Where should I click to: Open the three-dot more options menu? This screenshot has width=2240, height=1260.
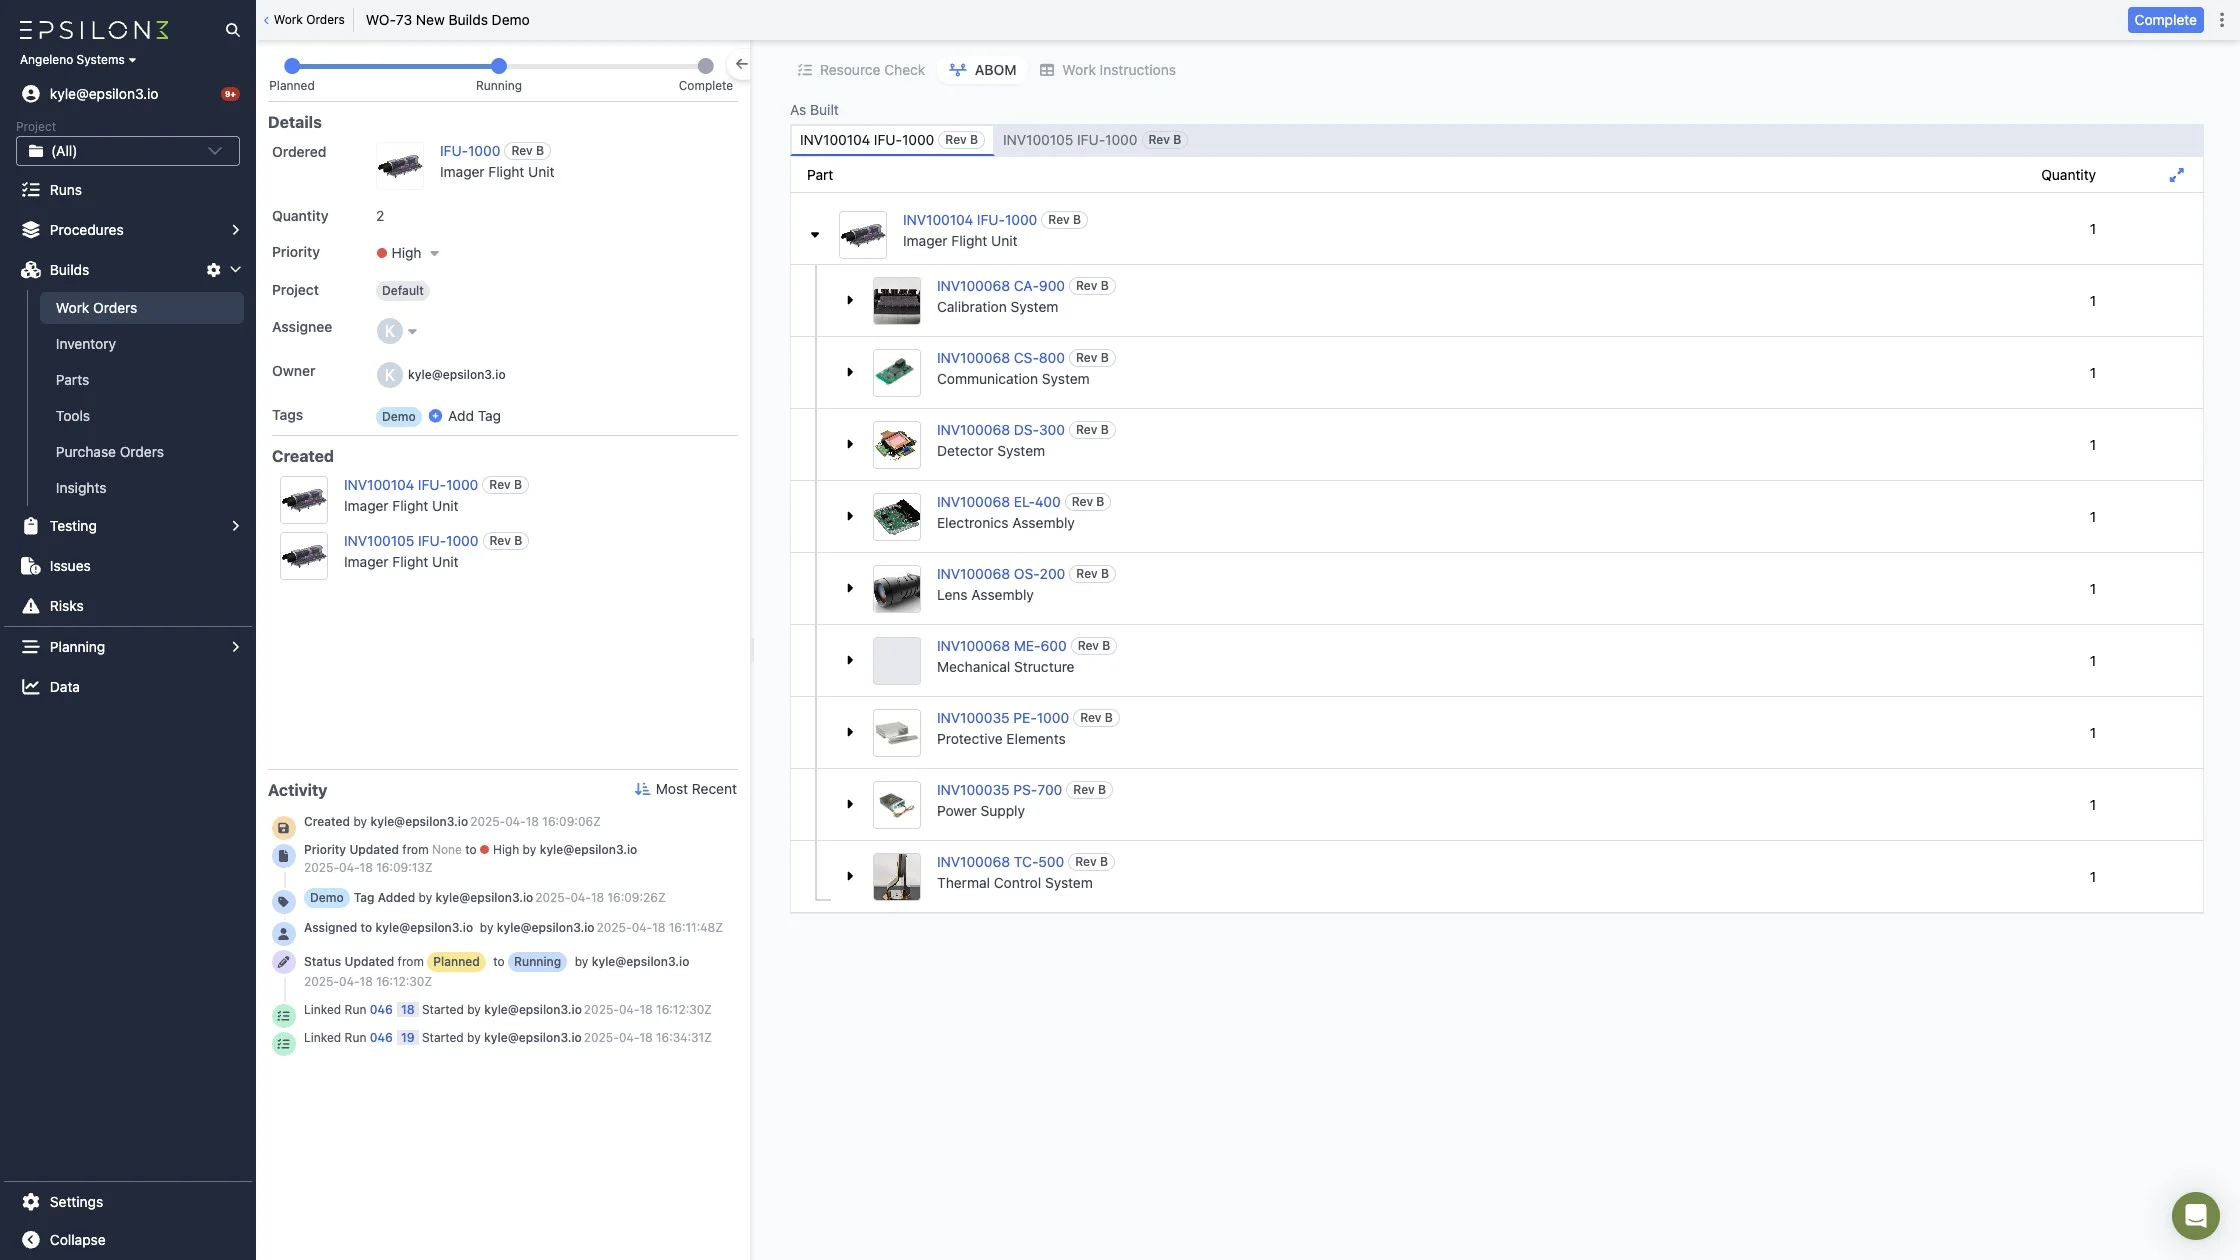click(2222, 20)
